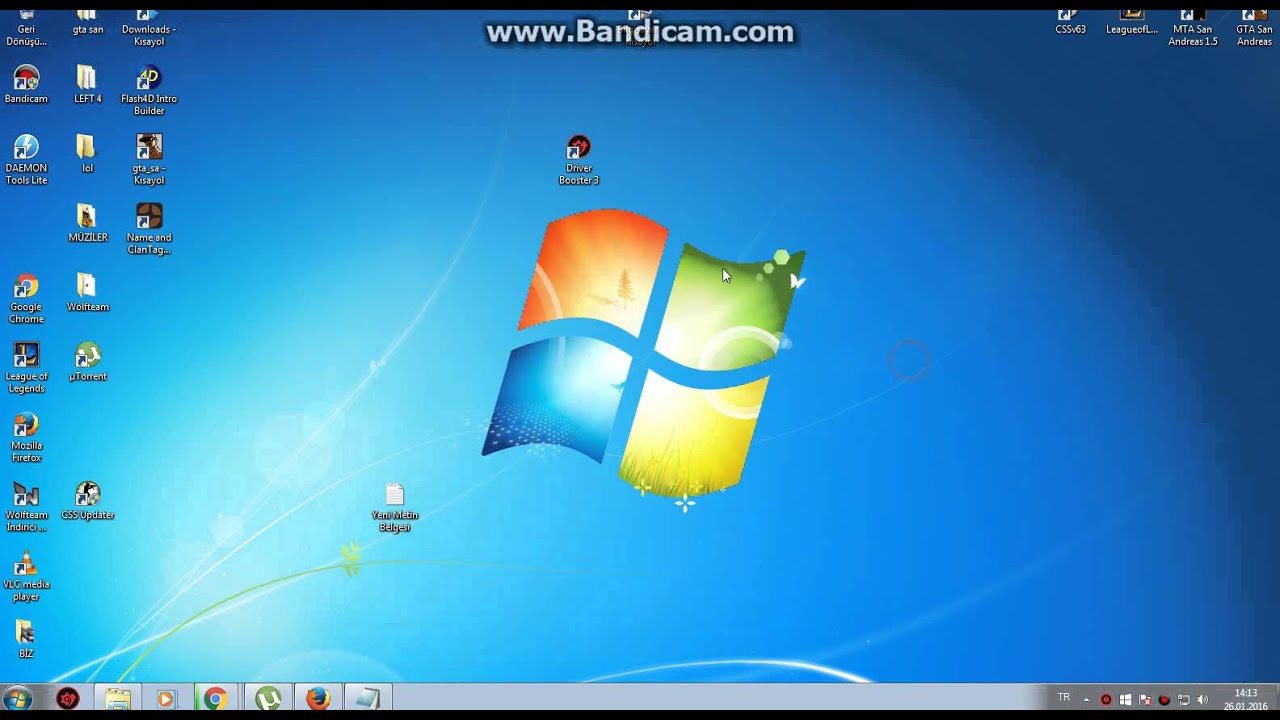Viewport: 1280px width, 720px height.
Task: Open the Wolfteam folder icon
Action: (87, 292)
